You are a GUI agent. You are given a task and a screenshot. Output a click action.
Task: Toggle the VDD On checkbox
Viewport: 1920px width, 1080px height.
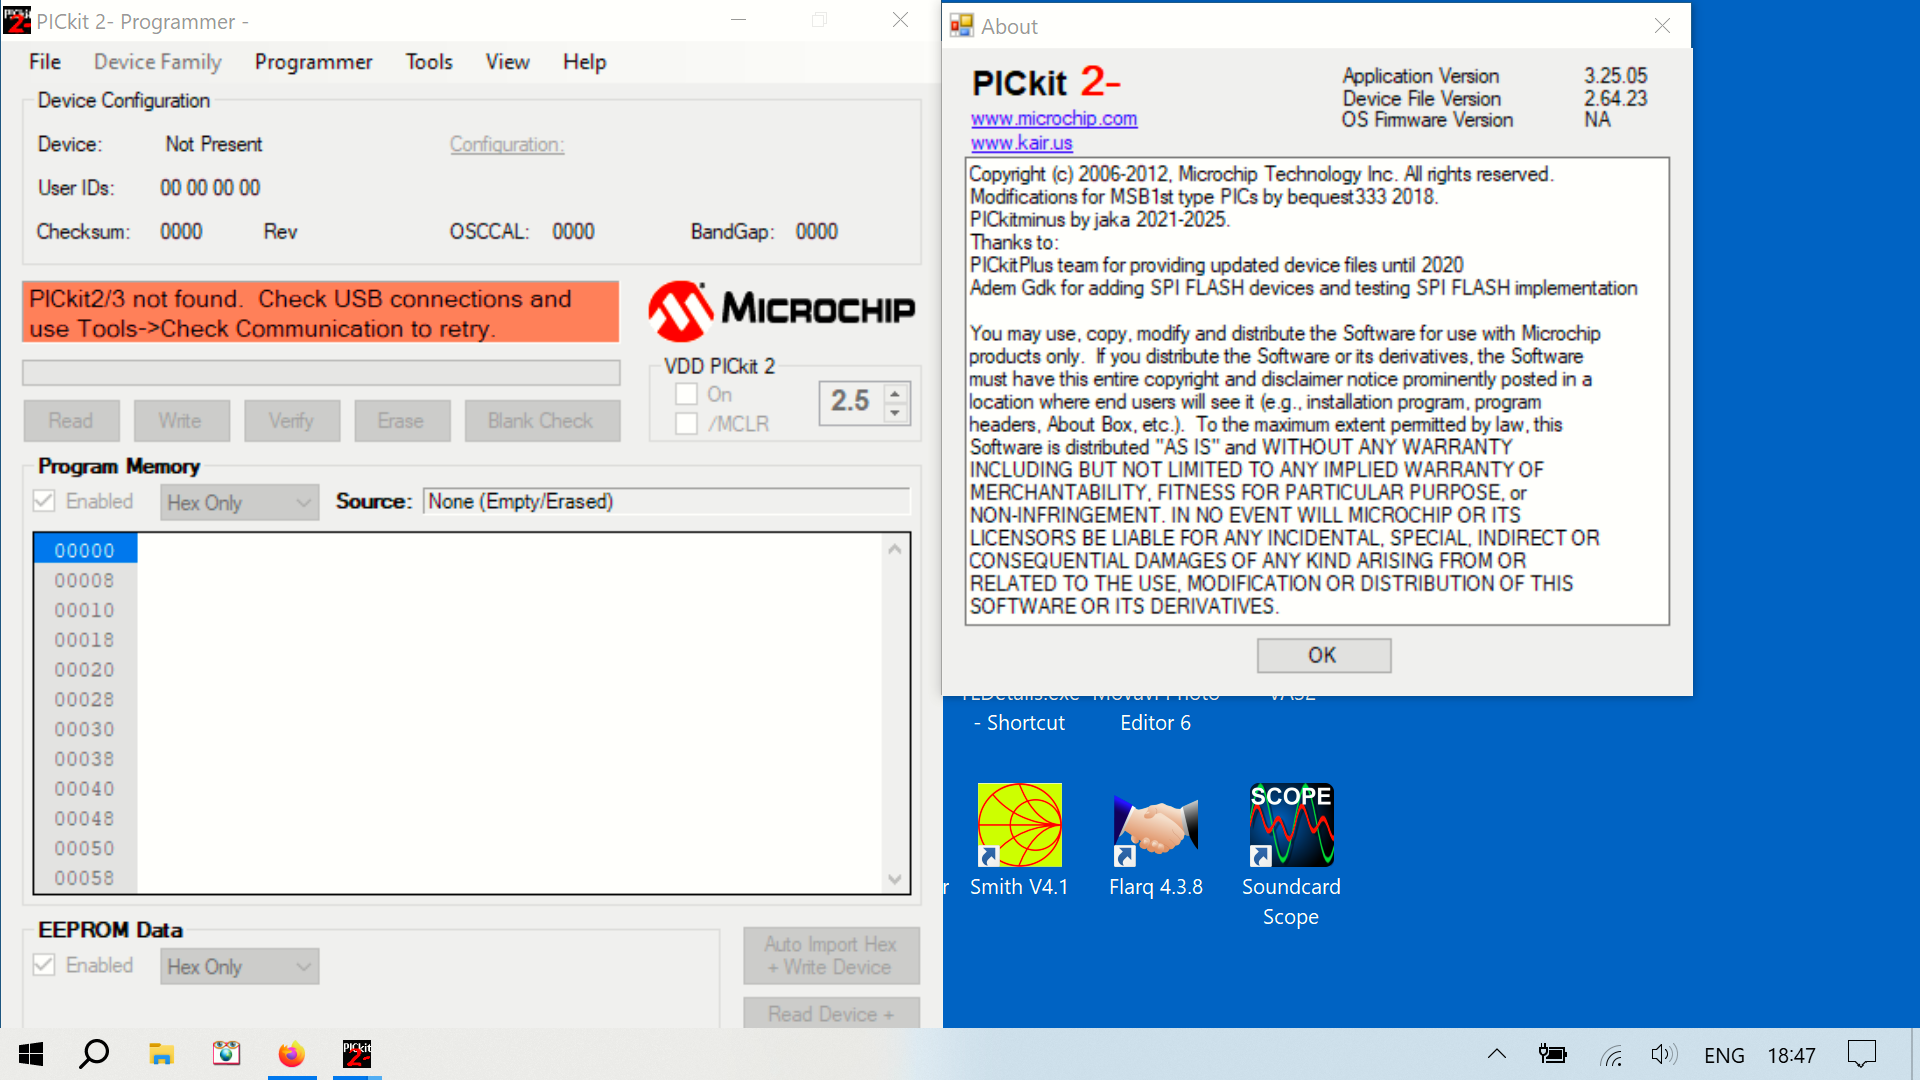(x=686, y=394)
